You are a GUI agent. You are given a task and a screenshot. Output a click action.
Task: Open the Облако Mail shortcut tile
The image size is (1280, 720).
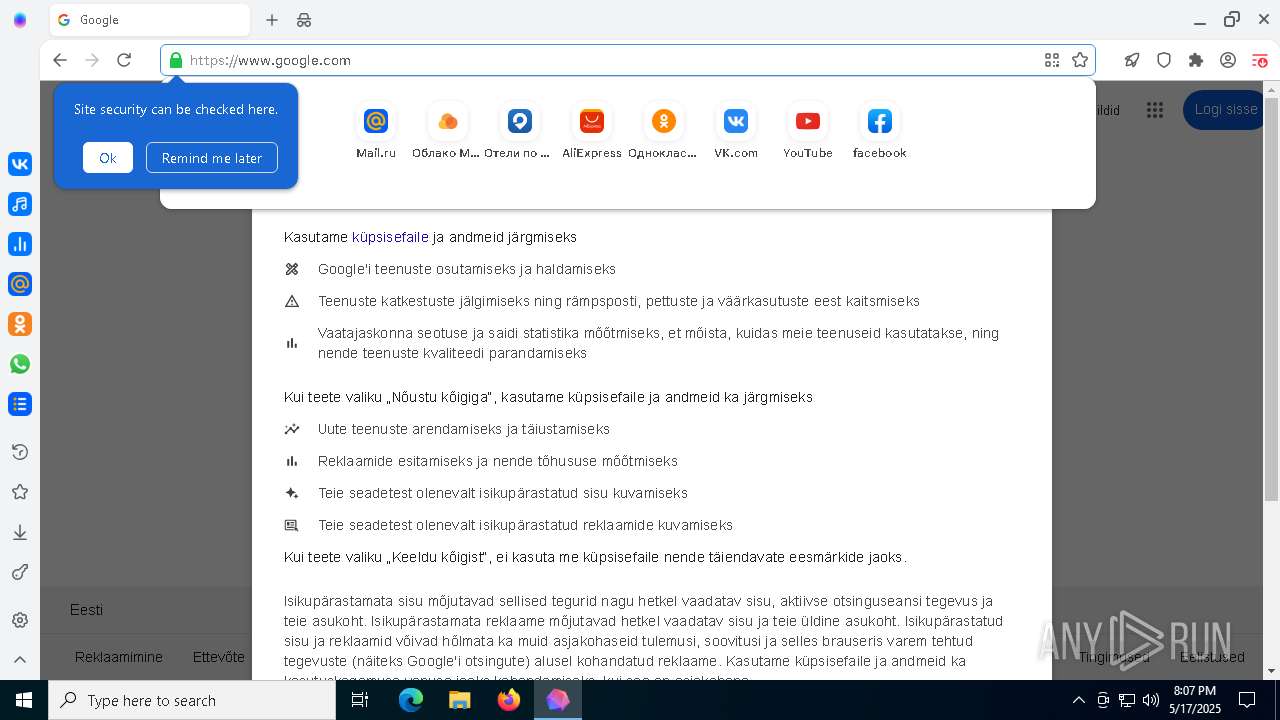pos(447,131)
